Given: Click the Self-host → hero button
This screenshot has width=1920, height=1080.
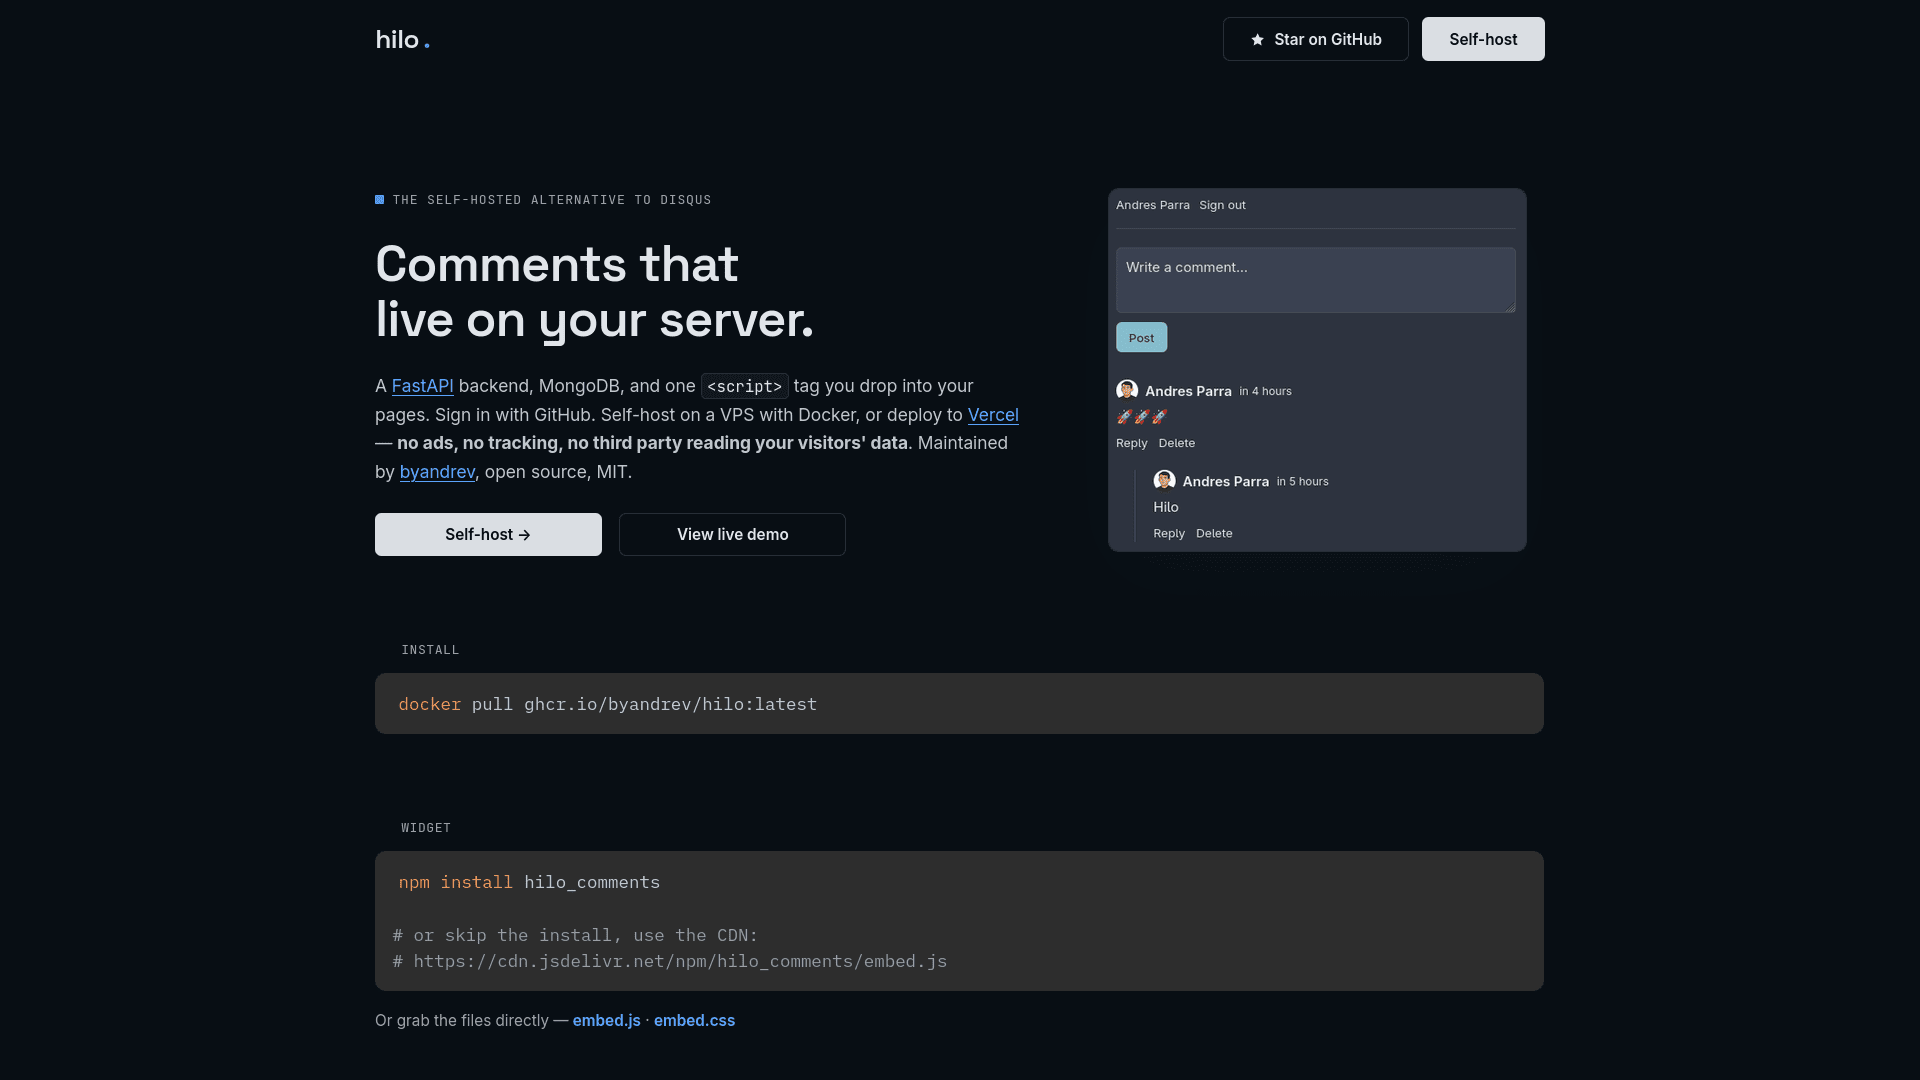Looking at the screenshot, I should pyautogui.click(x=488, y=535).
